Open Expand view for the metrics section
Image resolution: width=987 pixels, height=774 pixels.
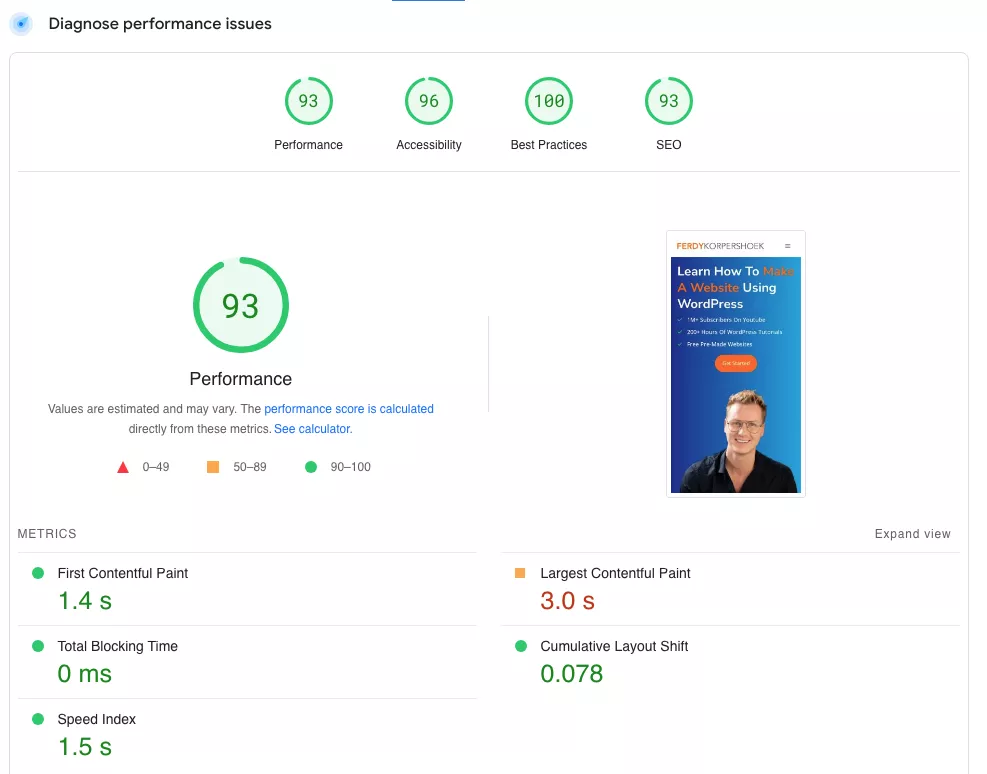pos(912,533)
